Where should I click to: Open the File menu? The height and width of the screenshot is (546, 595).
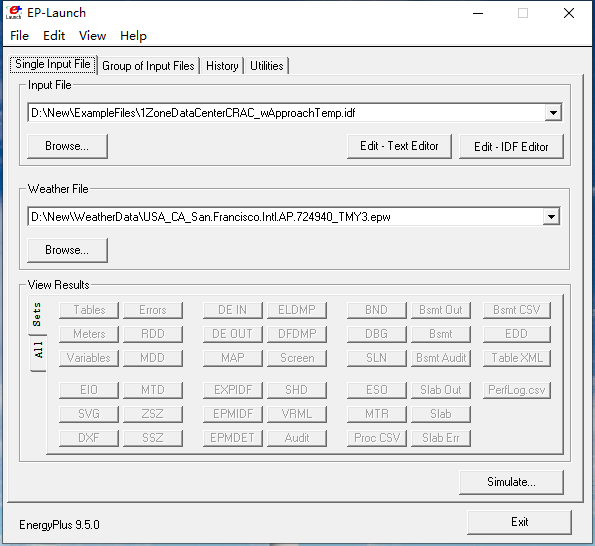tap(19, 36)
